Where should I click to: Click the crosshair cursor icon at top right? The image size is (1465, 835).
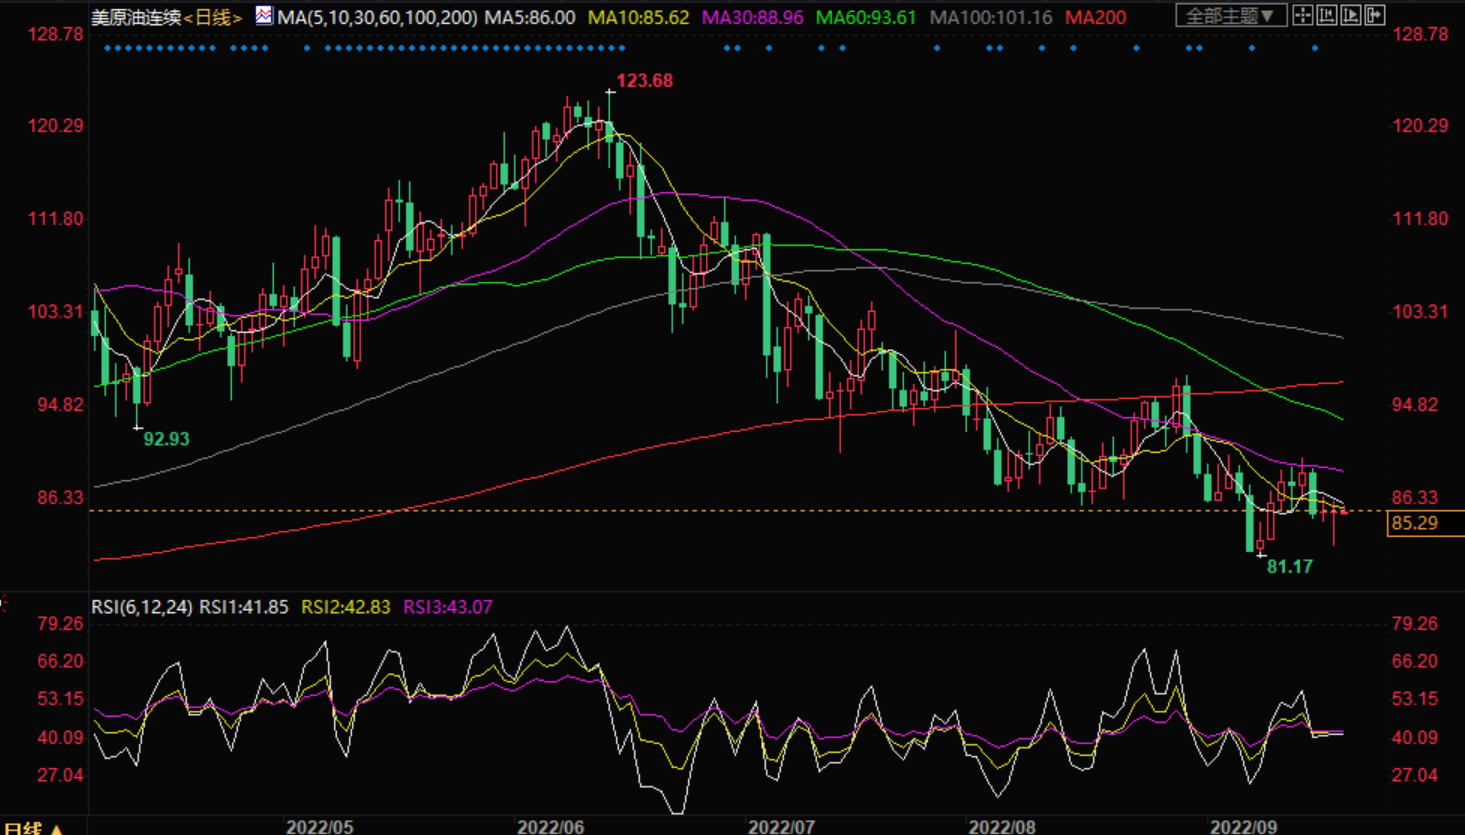click(x=1302, y=15)
